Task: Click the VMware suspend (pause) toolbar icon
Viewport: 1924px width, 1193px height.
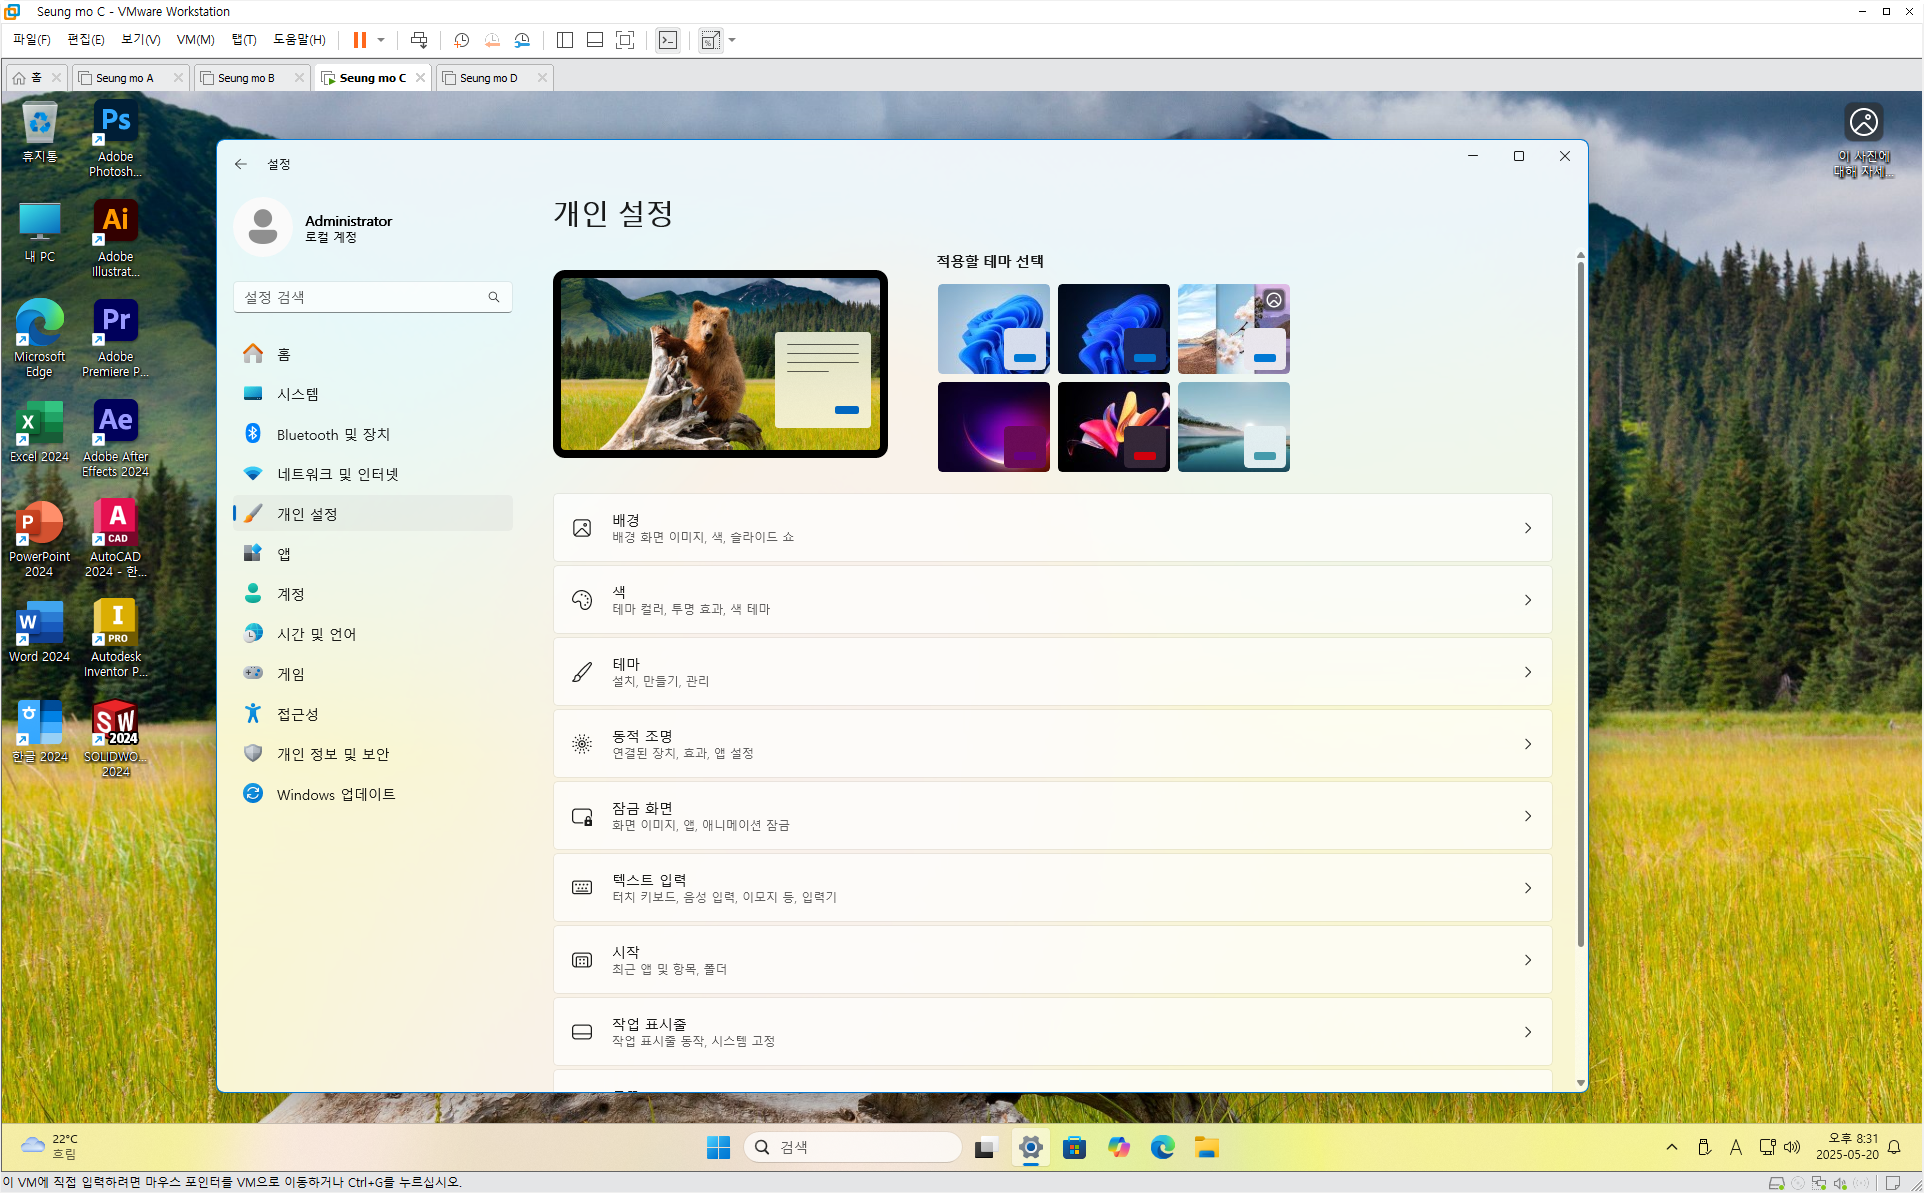Action: click(x=359, y=40)
